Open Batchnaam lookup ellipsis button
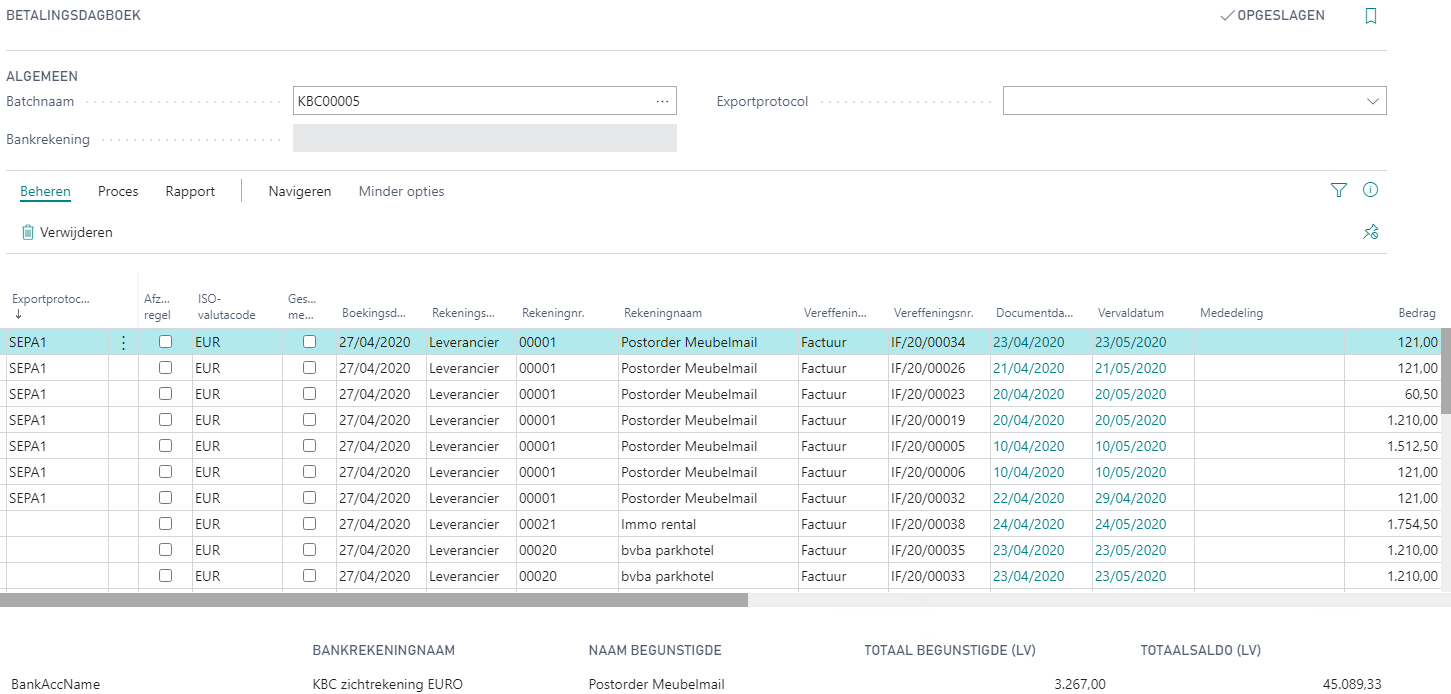The width and height of the screenshot is (1451, 694). [662, 101]
